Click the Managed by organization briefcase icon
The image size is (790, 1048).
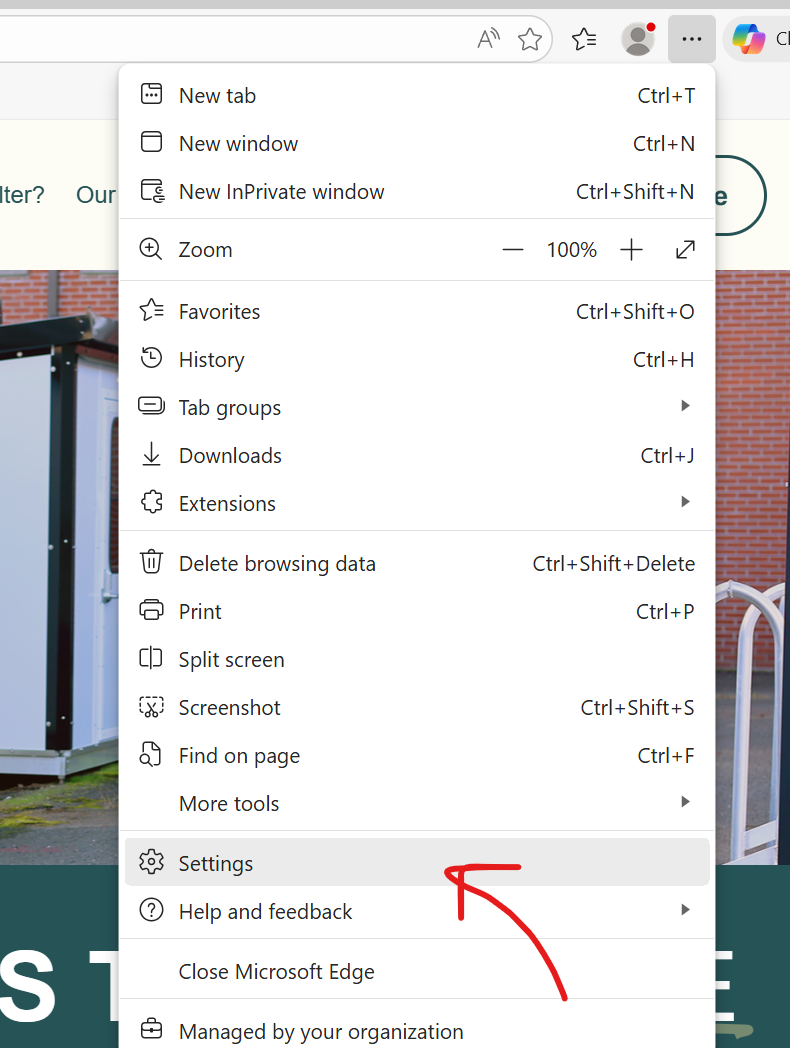pos(151,1029)
